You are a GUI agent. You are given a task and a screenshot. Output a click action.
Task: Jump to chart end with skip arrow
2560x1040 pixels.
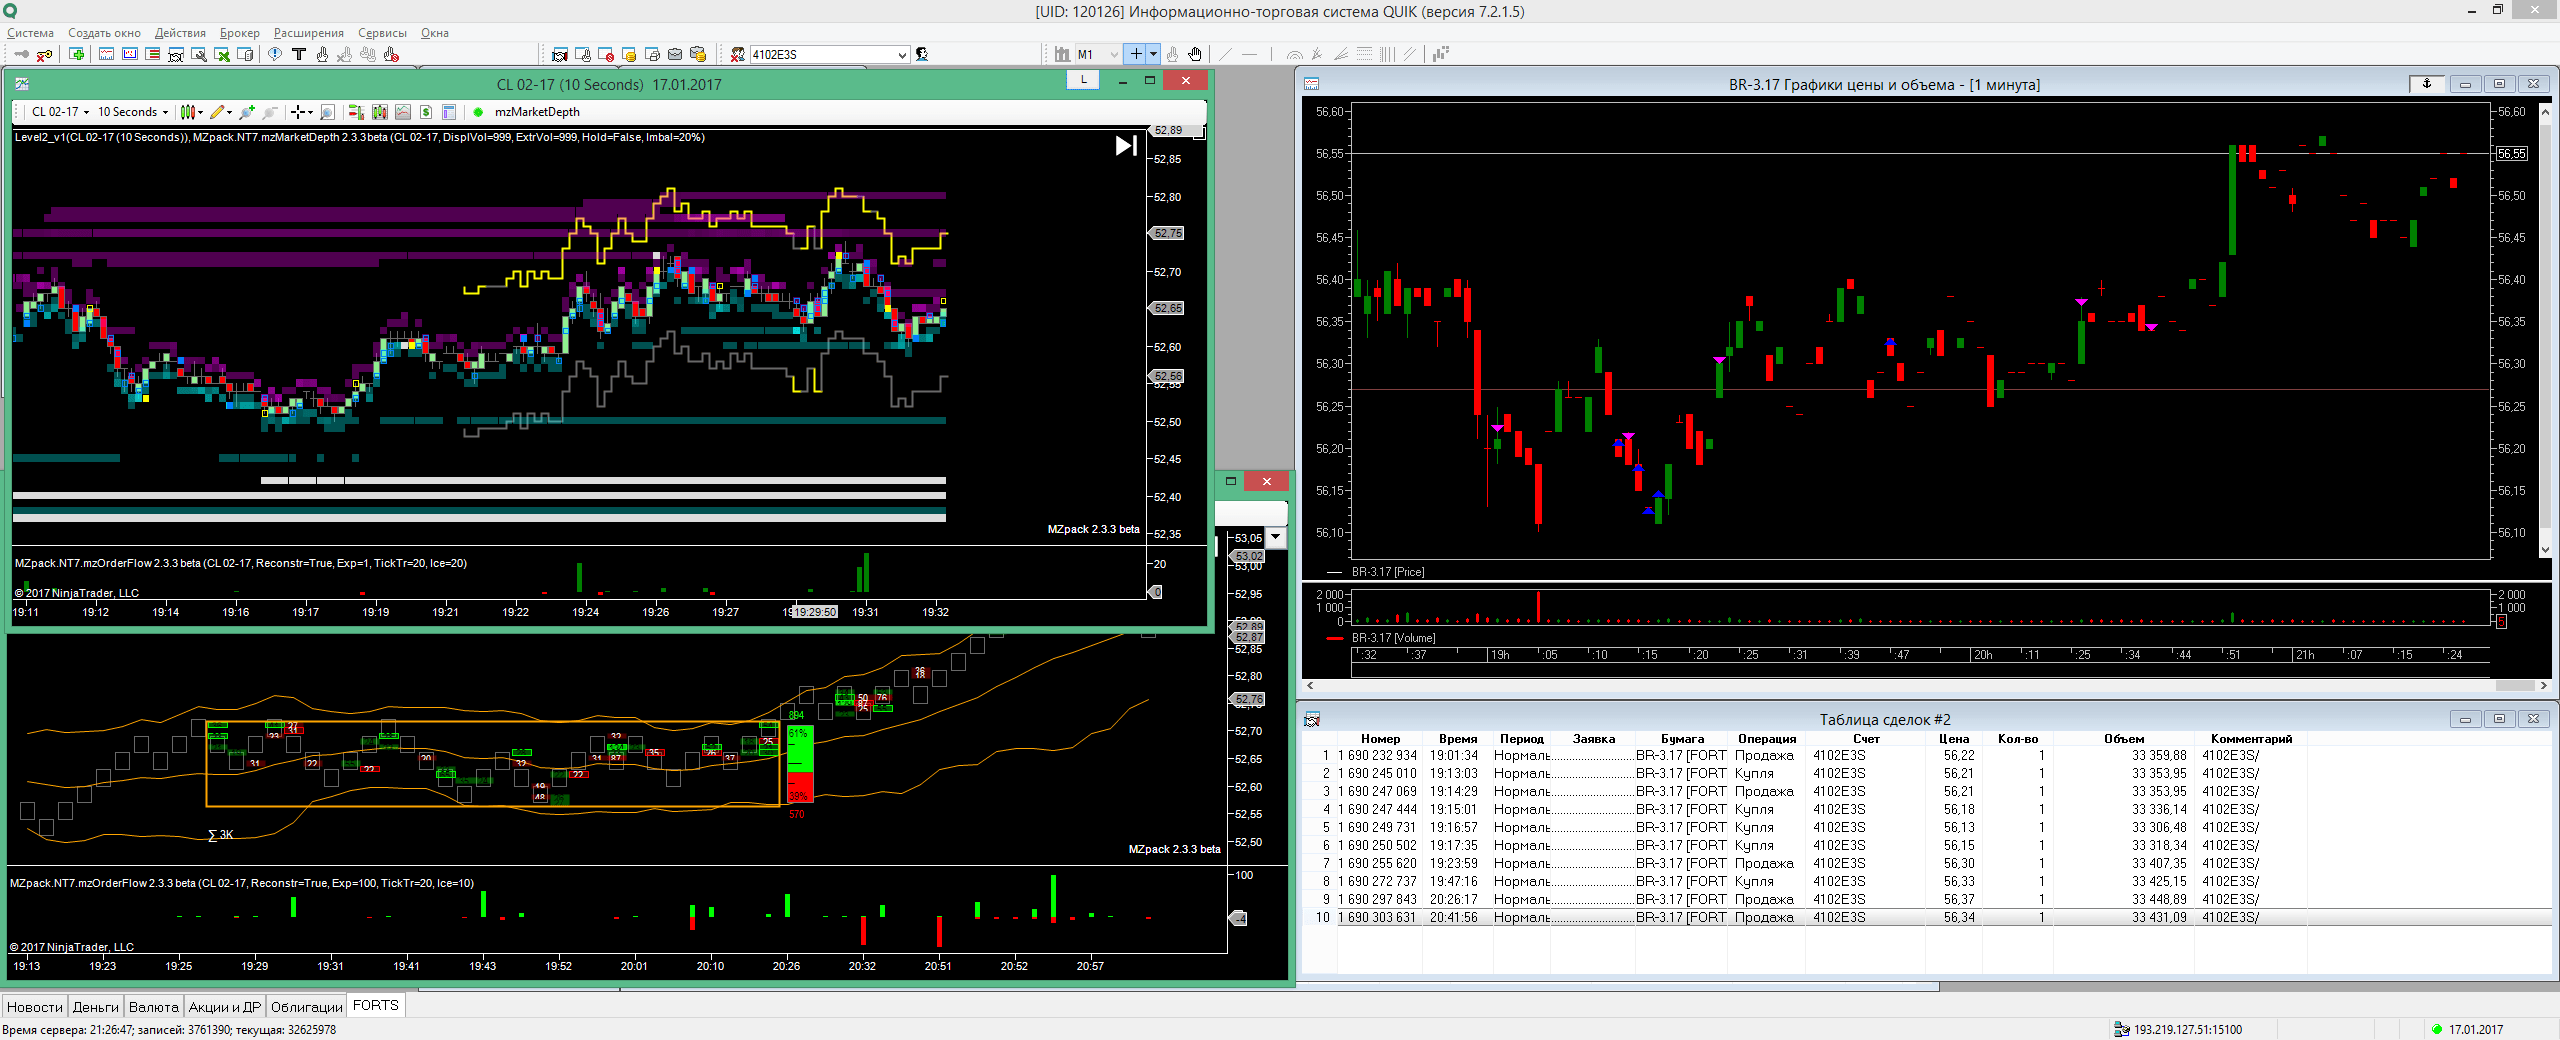1126,146
